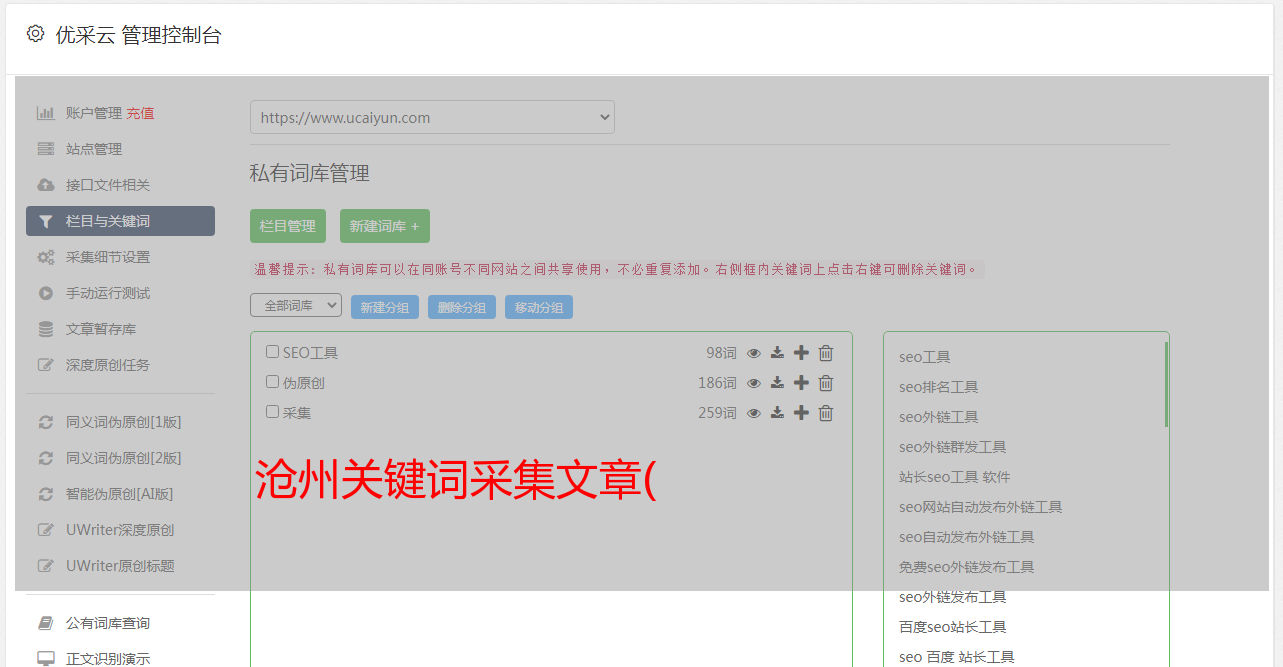
Task: Click the edit icon for 深度原创任务
Action: click(x=45, y=365)
